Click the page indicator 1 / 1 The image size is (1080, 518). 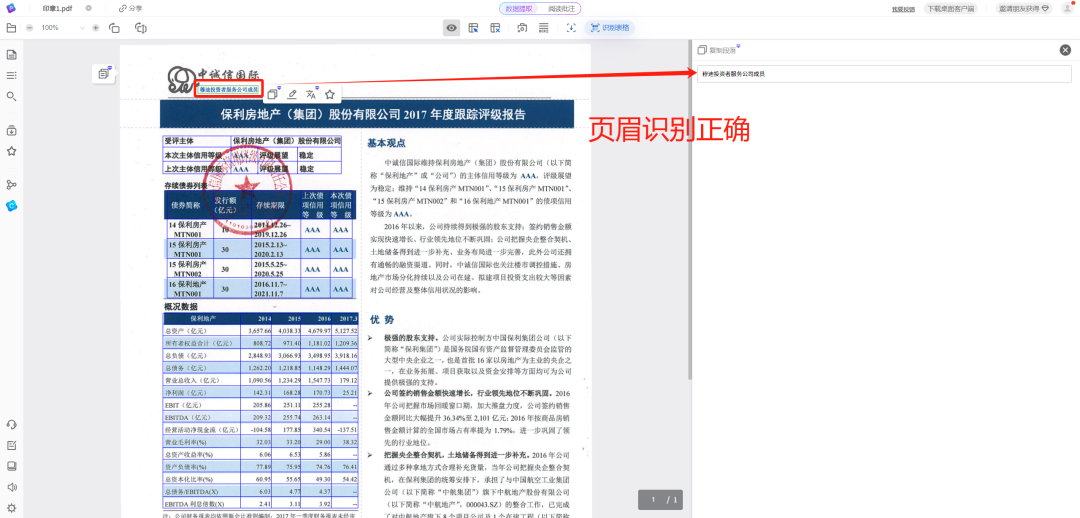663,499
